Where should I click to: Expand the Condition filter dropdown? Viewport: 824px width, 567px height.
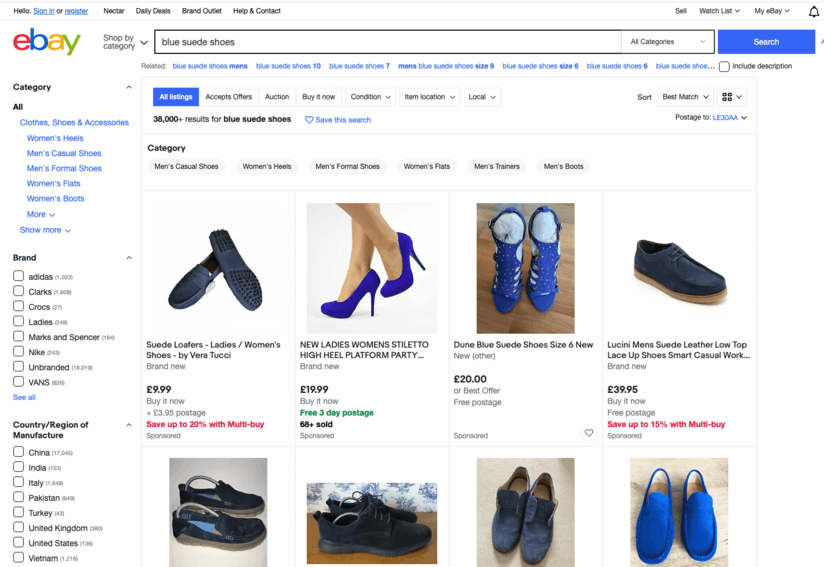370,97
